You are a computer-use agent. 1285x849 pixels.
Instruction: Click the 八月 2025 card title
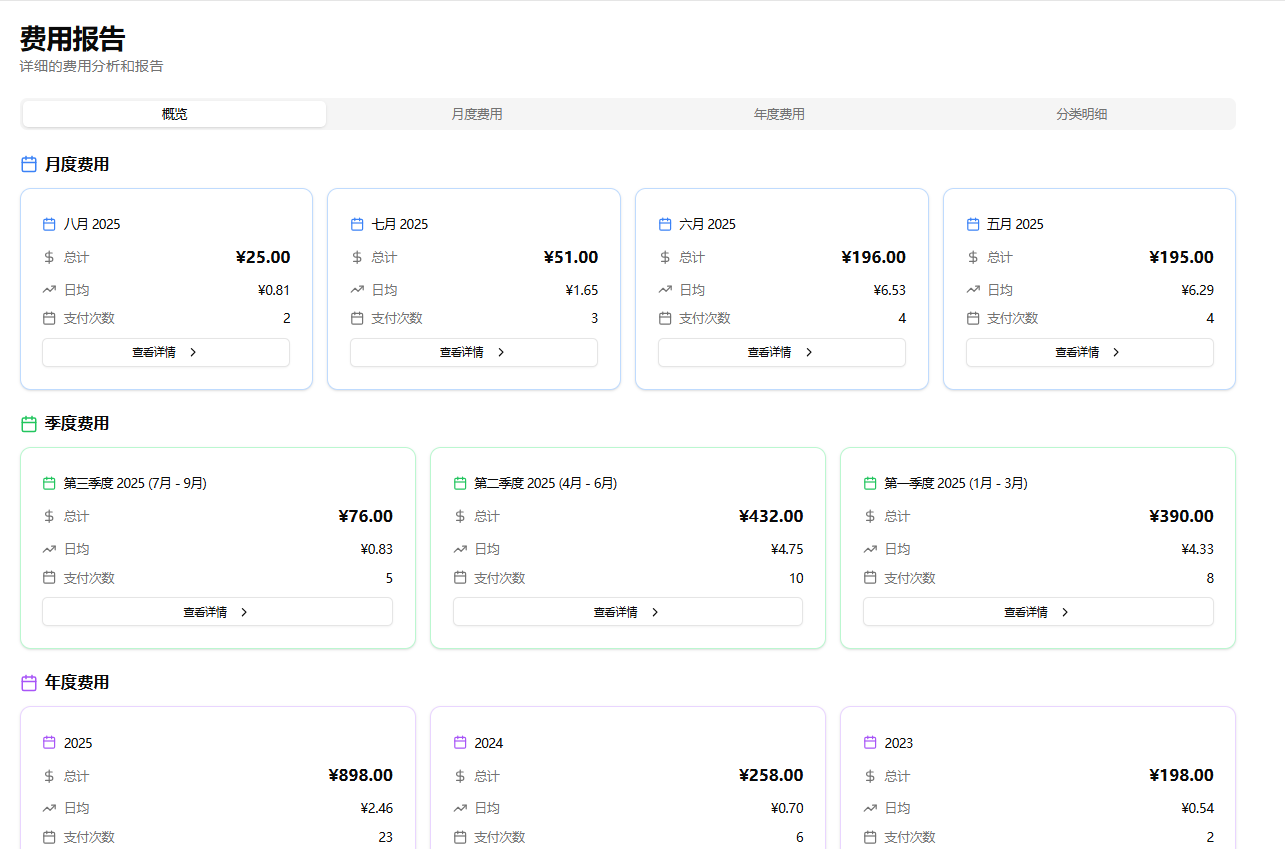pyautogui.click(x=92, y=224)
